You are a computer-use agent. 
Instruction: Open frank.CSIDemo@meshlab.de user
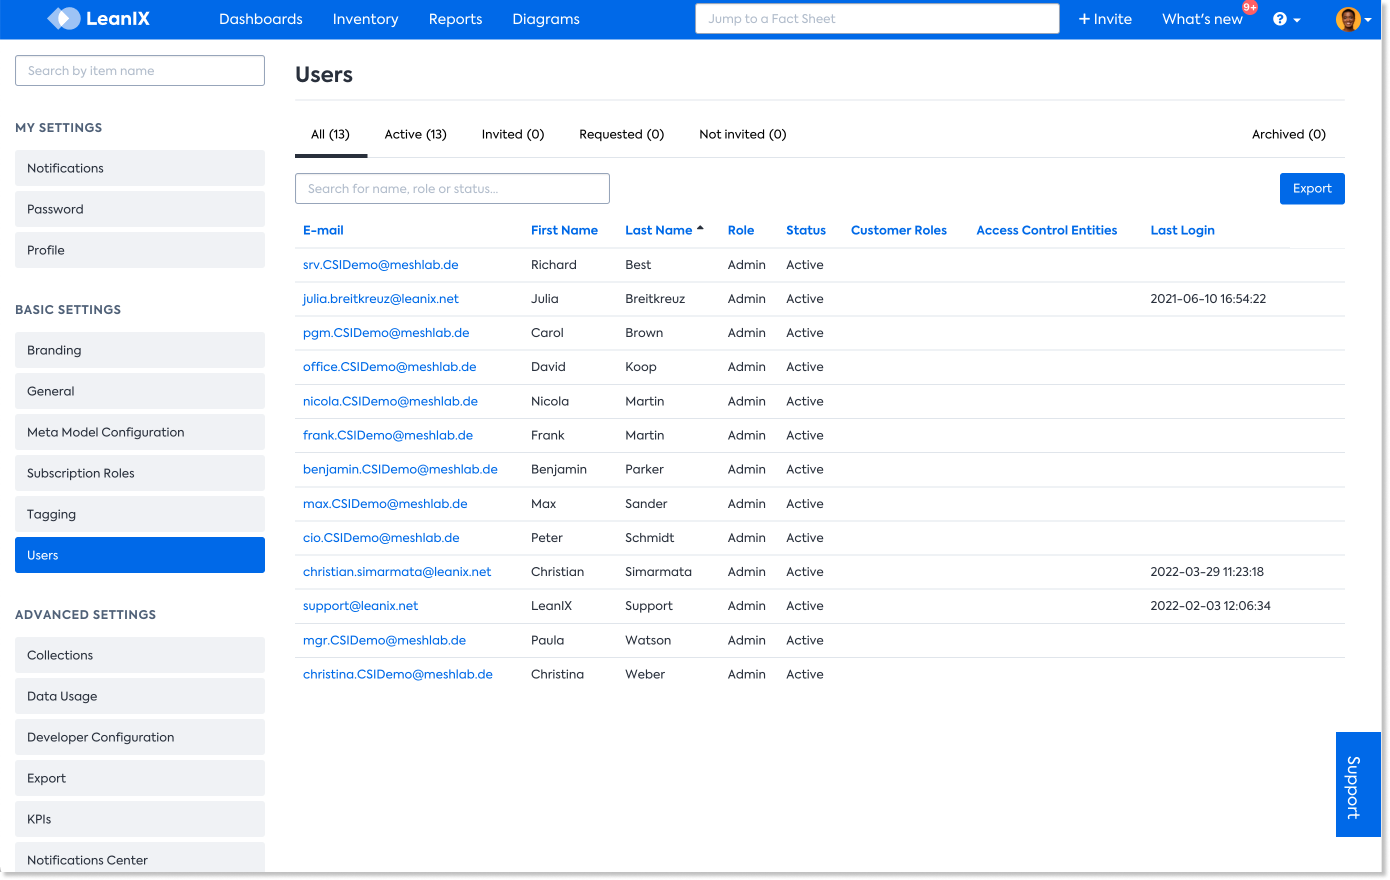[x=388, y=435]
